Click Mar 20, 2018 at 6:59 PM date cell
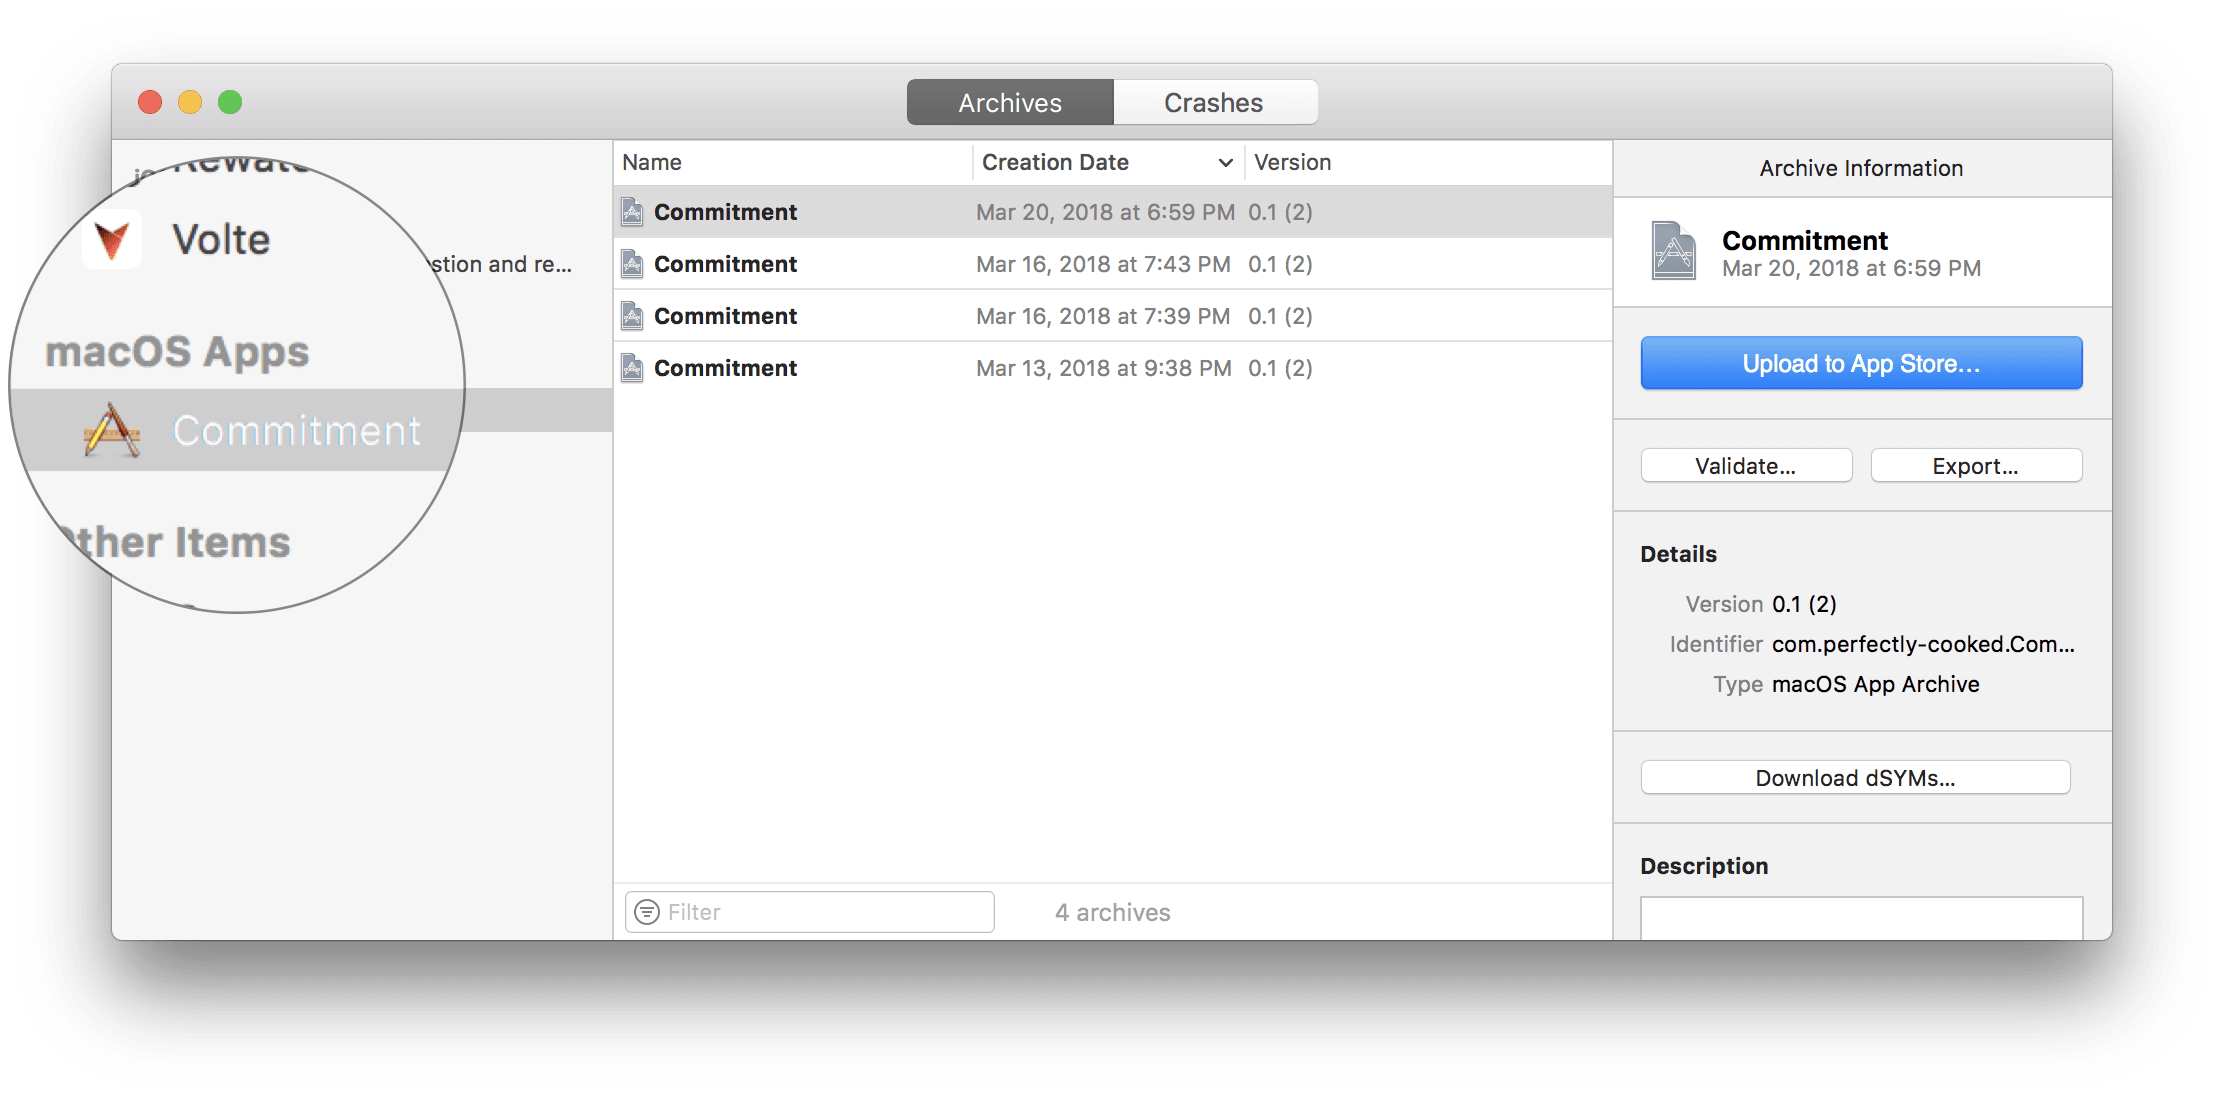 point(1105,212)
